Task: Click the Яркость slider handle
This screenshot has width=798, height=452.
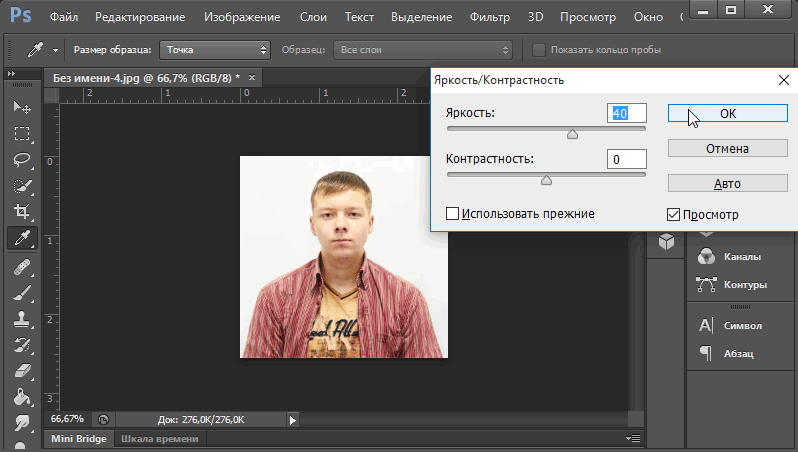Action: (x=573, y=134)
